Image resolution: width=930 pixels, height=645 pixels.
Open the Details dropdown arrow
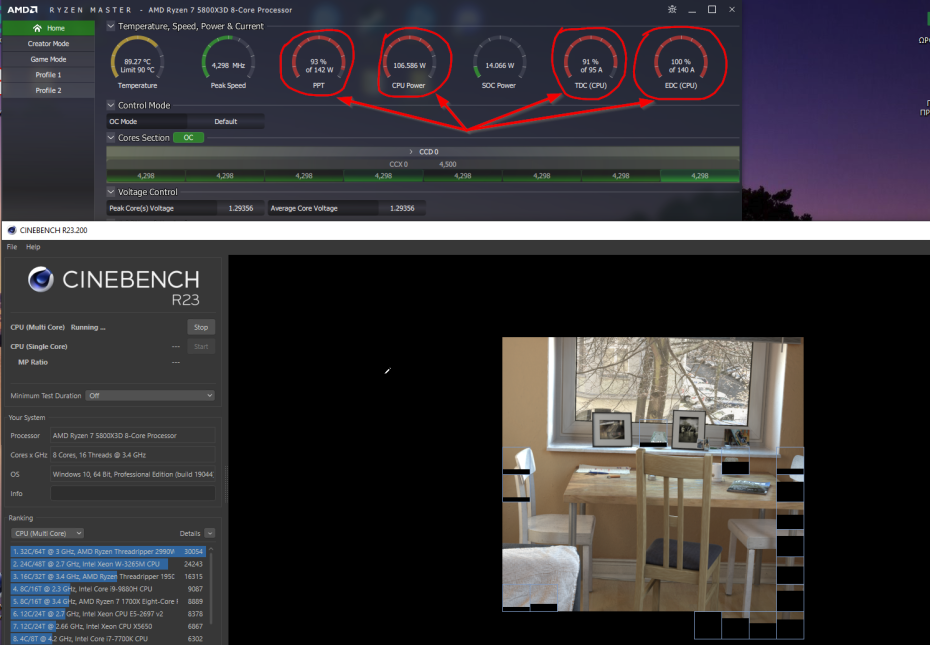pyautogui.click(x=209, y=533)
